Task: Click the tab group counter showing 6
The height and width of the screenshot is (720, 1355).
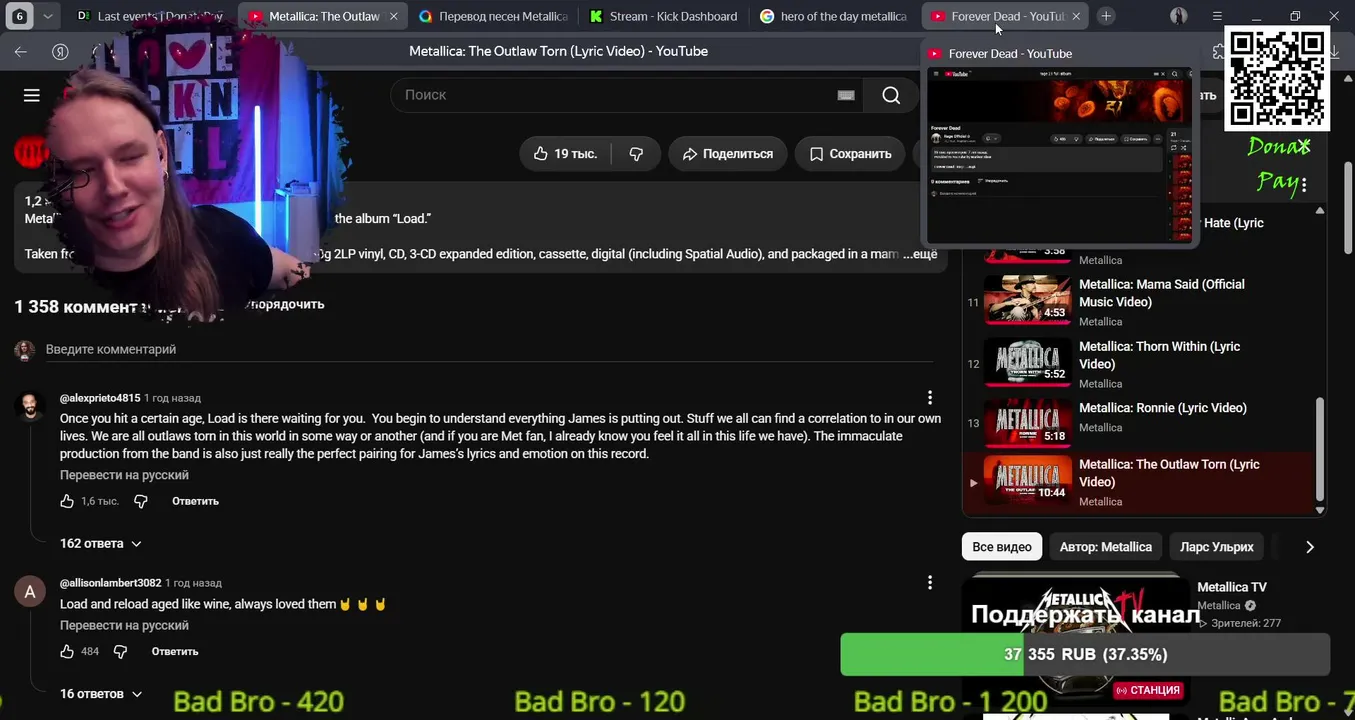Action: click(20, 16)
